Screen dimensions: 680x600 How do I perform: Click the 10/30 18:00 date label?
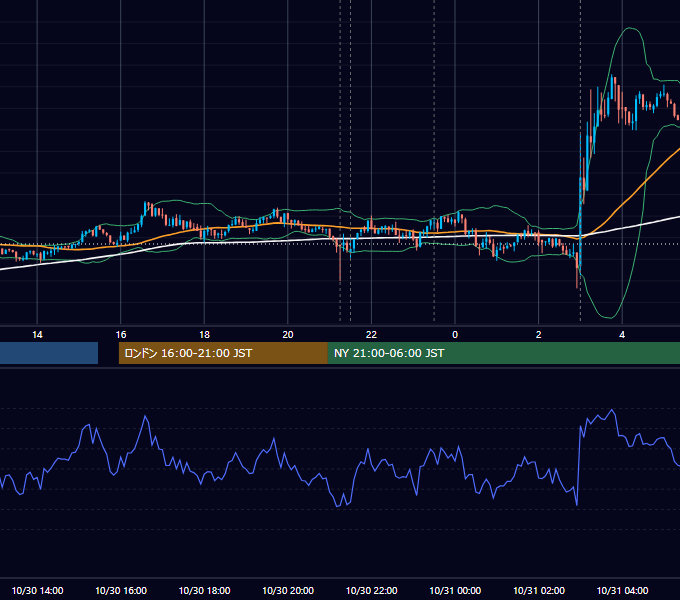coord(204,590)
